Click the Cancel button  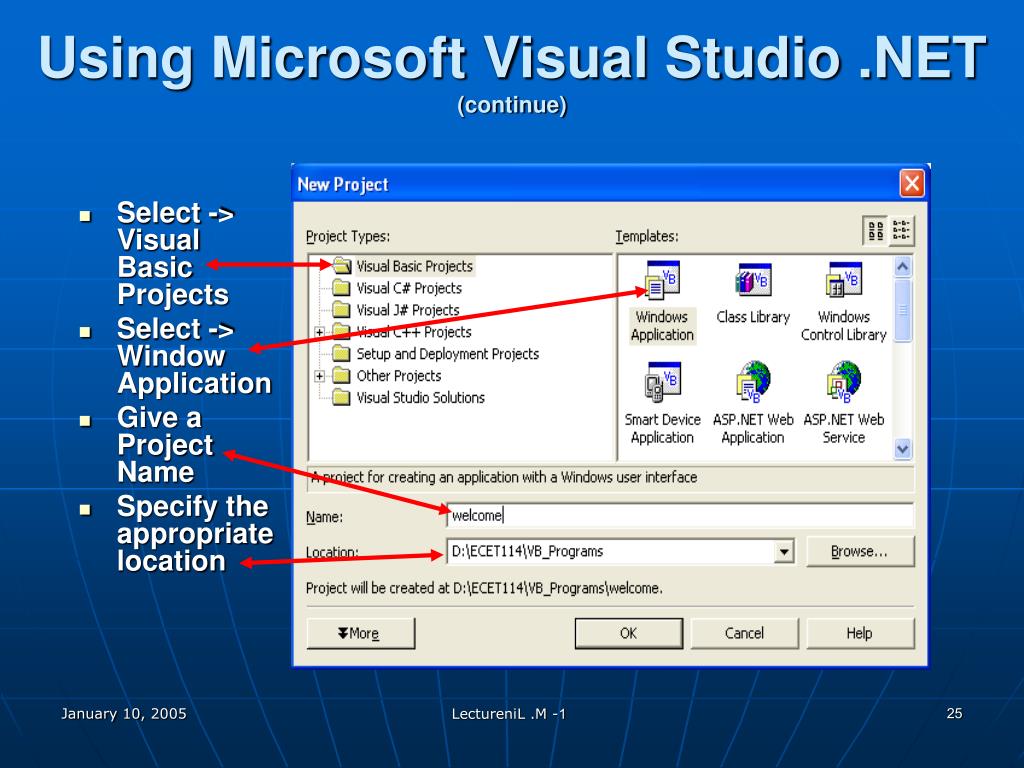point(744,633)
